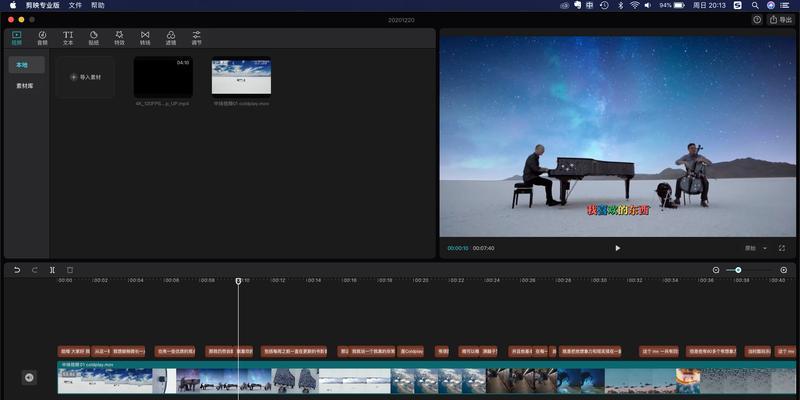Select the black 04:10 mp4 clip thumbnail
Image resolution: width=800 pixels, height=400 pixels.
(x=163, y=77)
